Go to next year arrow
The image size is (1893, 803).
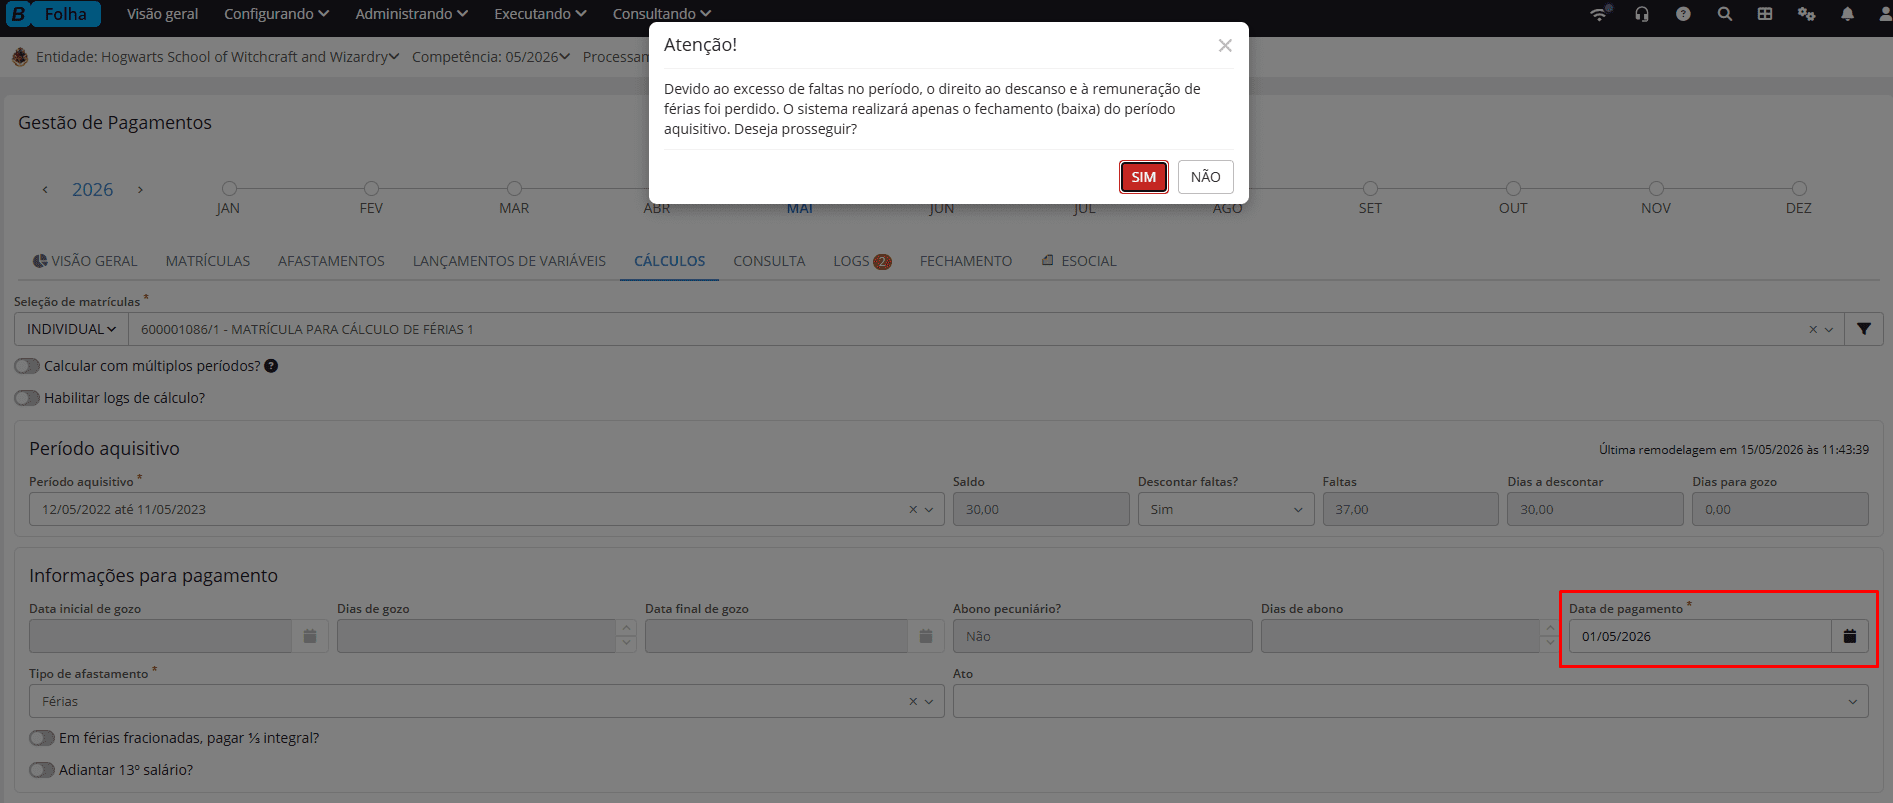click(140, 190)
